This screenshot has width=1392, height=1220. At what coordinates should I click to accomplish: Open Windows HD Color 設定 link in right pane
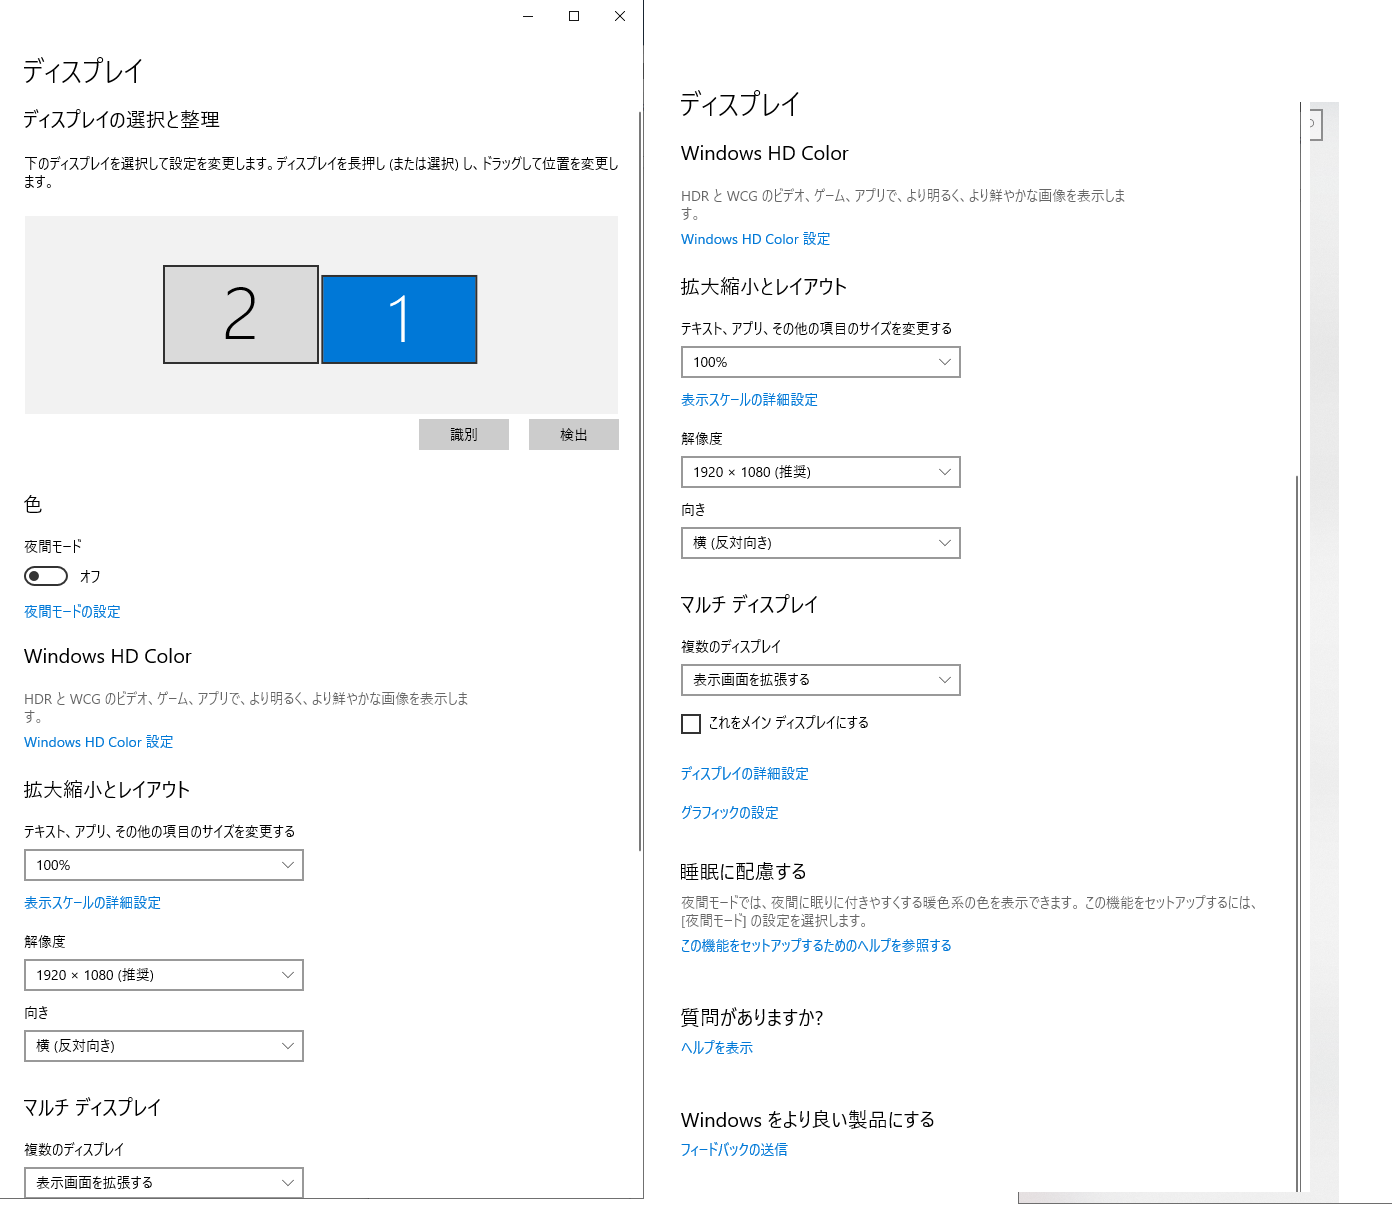[756, 239]
